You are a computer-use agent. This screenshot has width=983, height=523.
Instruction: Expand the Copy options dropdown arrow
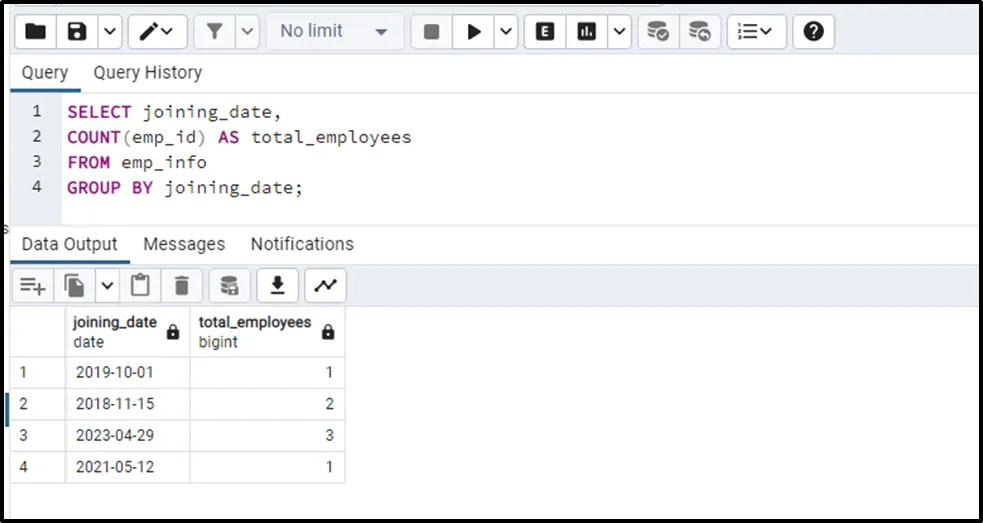(107, 286)
